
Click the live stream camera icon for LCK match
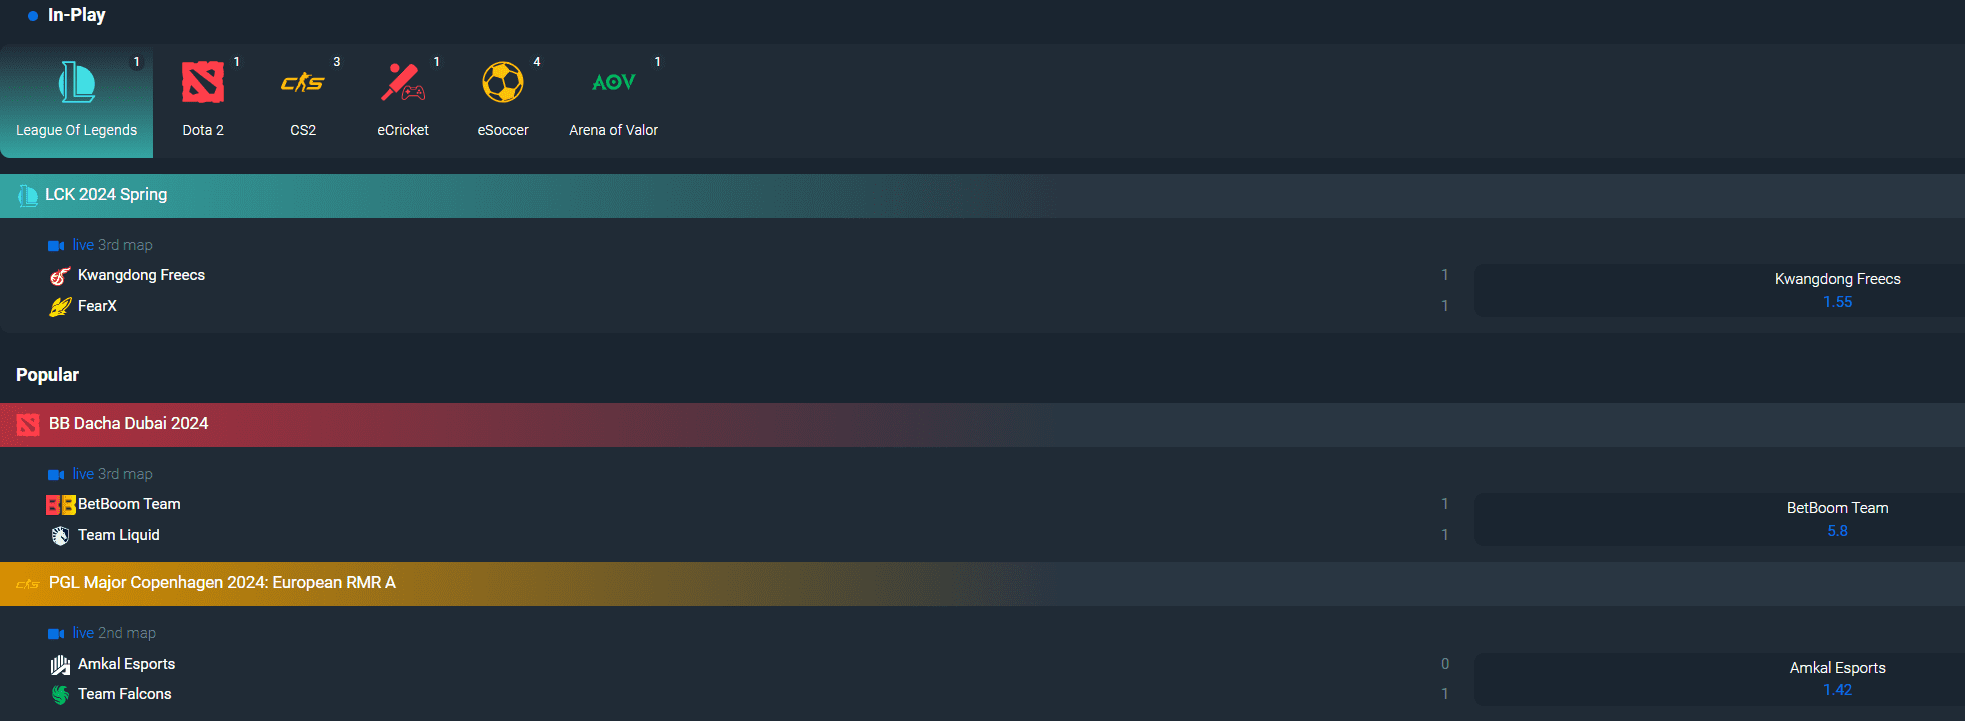coord(56,246)
